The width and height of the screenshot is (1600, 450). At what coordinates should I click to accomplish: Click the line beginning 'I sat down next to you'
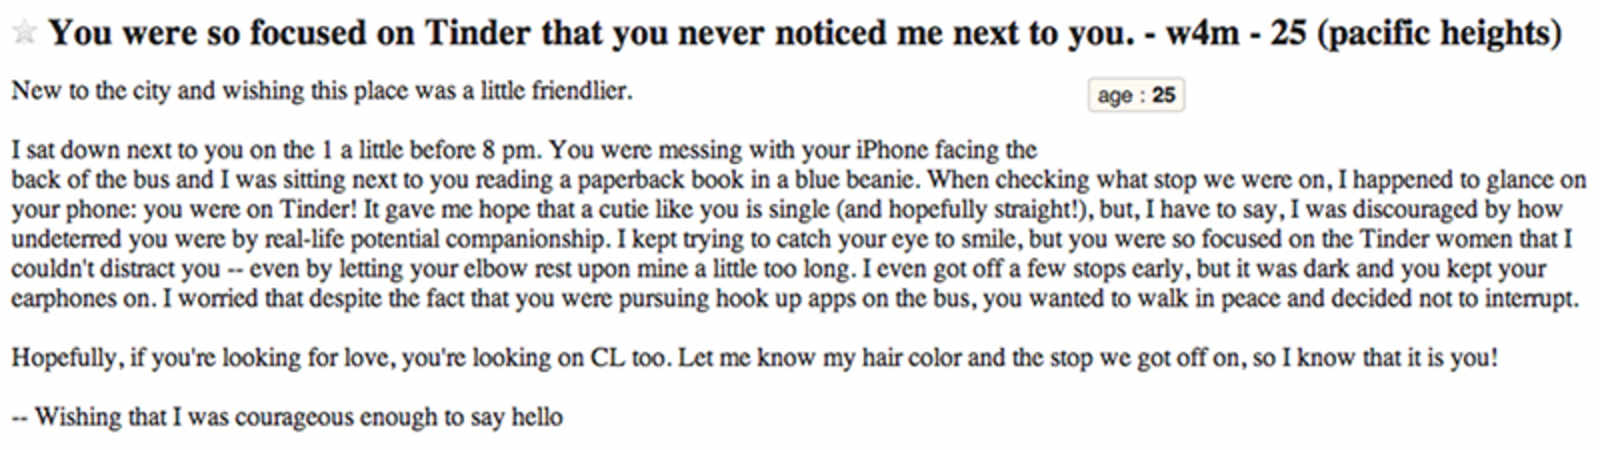tap(524, 151)
